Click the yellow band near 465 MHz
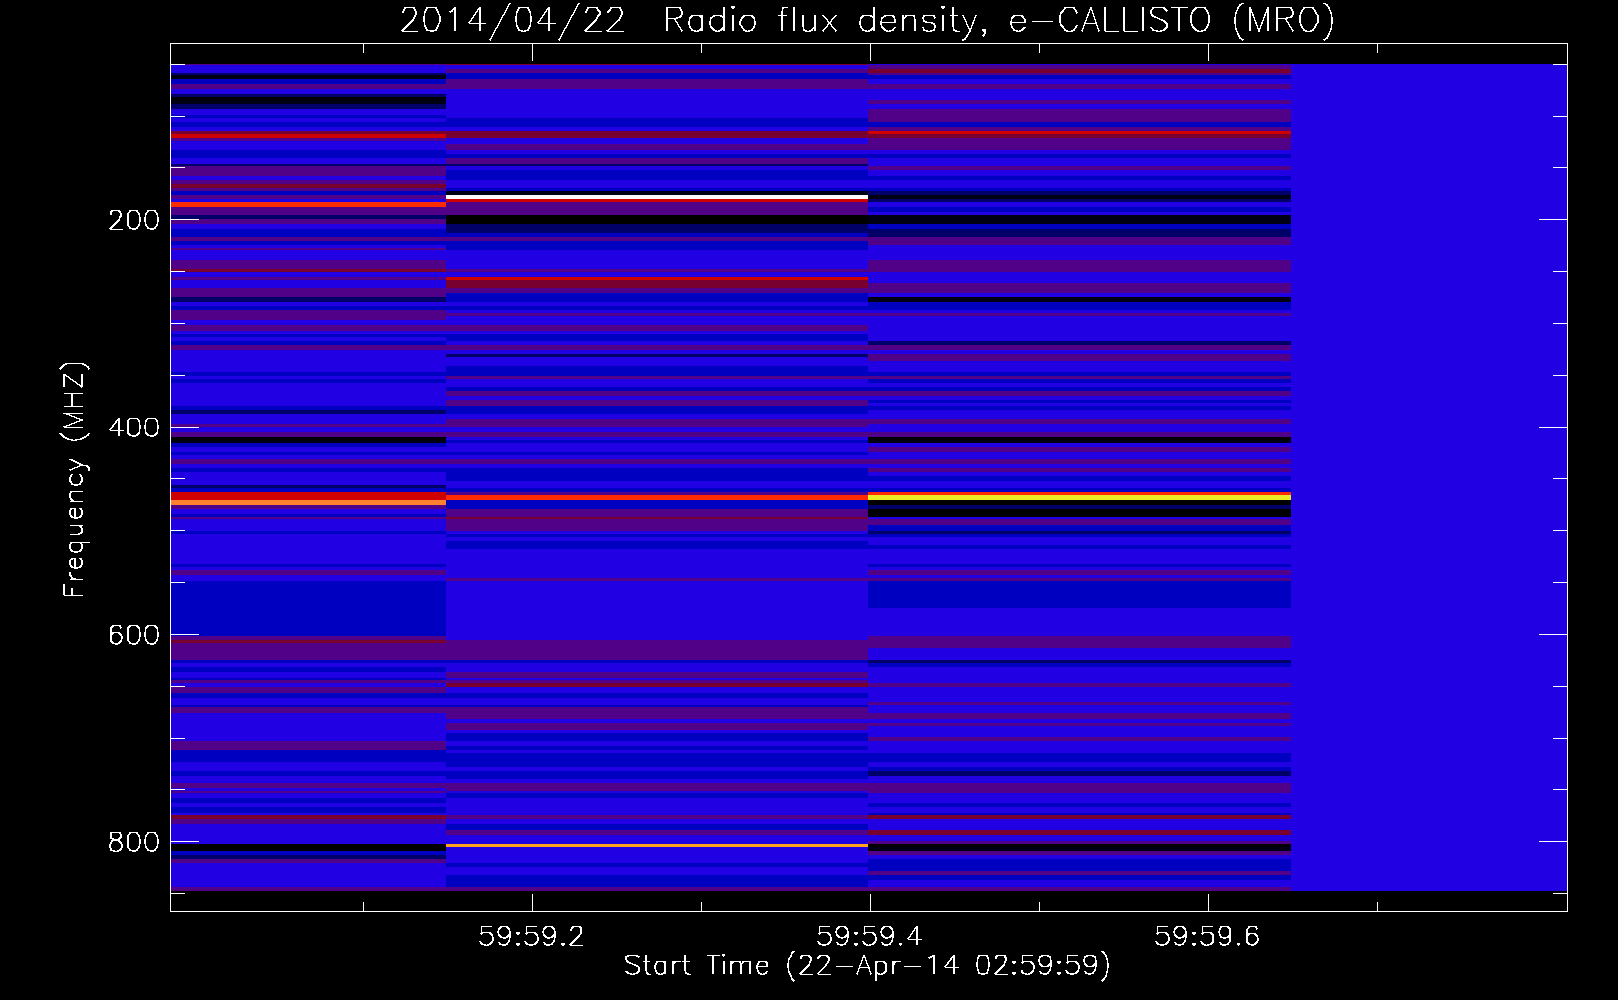 (1080, 496)
